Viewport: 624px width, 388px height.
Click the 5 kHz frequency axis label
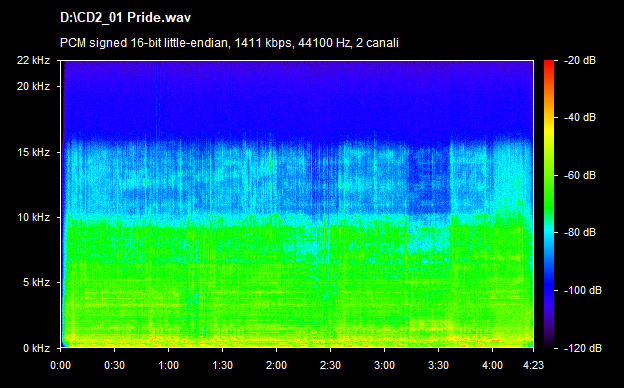[36, 283]
